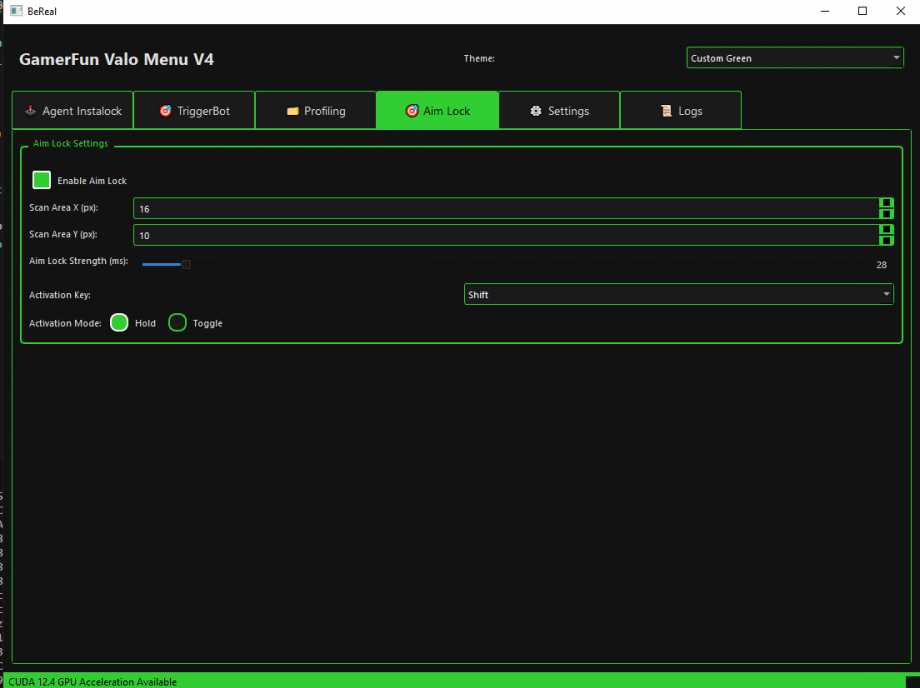Image resolution: width=920 pixels, height=688 pixels.
Task: Switch to the Profiling tab
Action: tap(315, 110)
